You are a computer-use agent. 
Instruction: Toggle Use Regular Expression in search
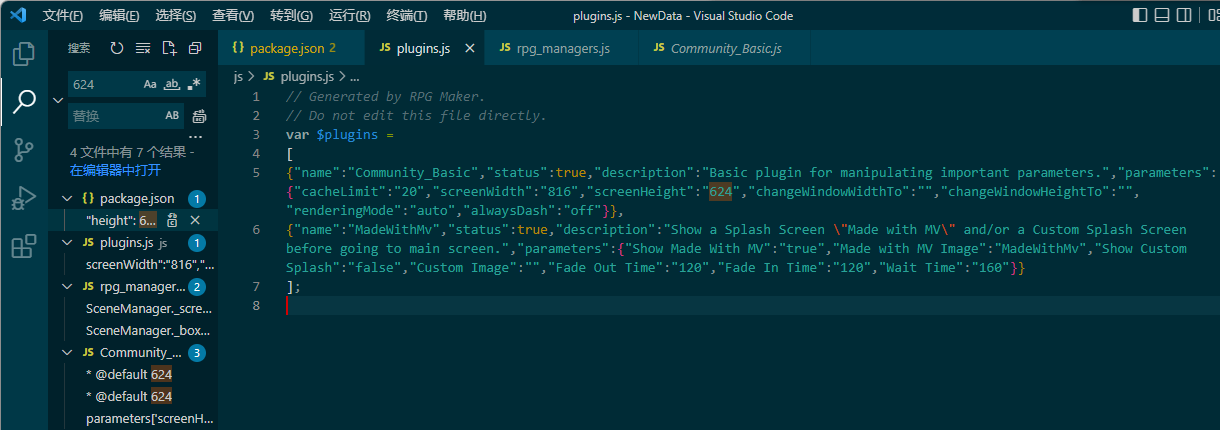[x=194, y=84]
